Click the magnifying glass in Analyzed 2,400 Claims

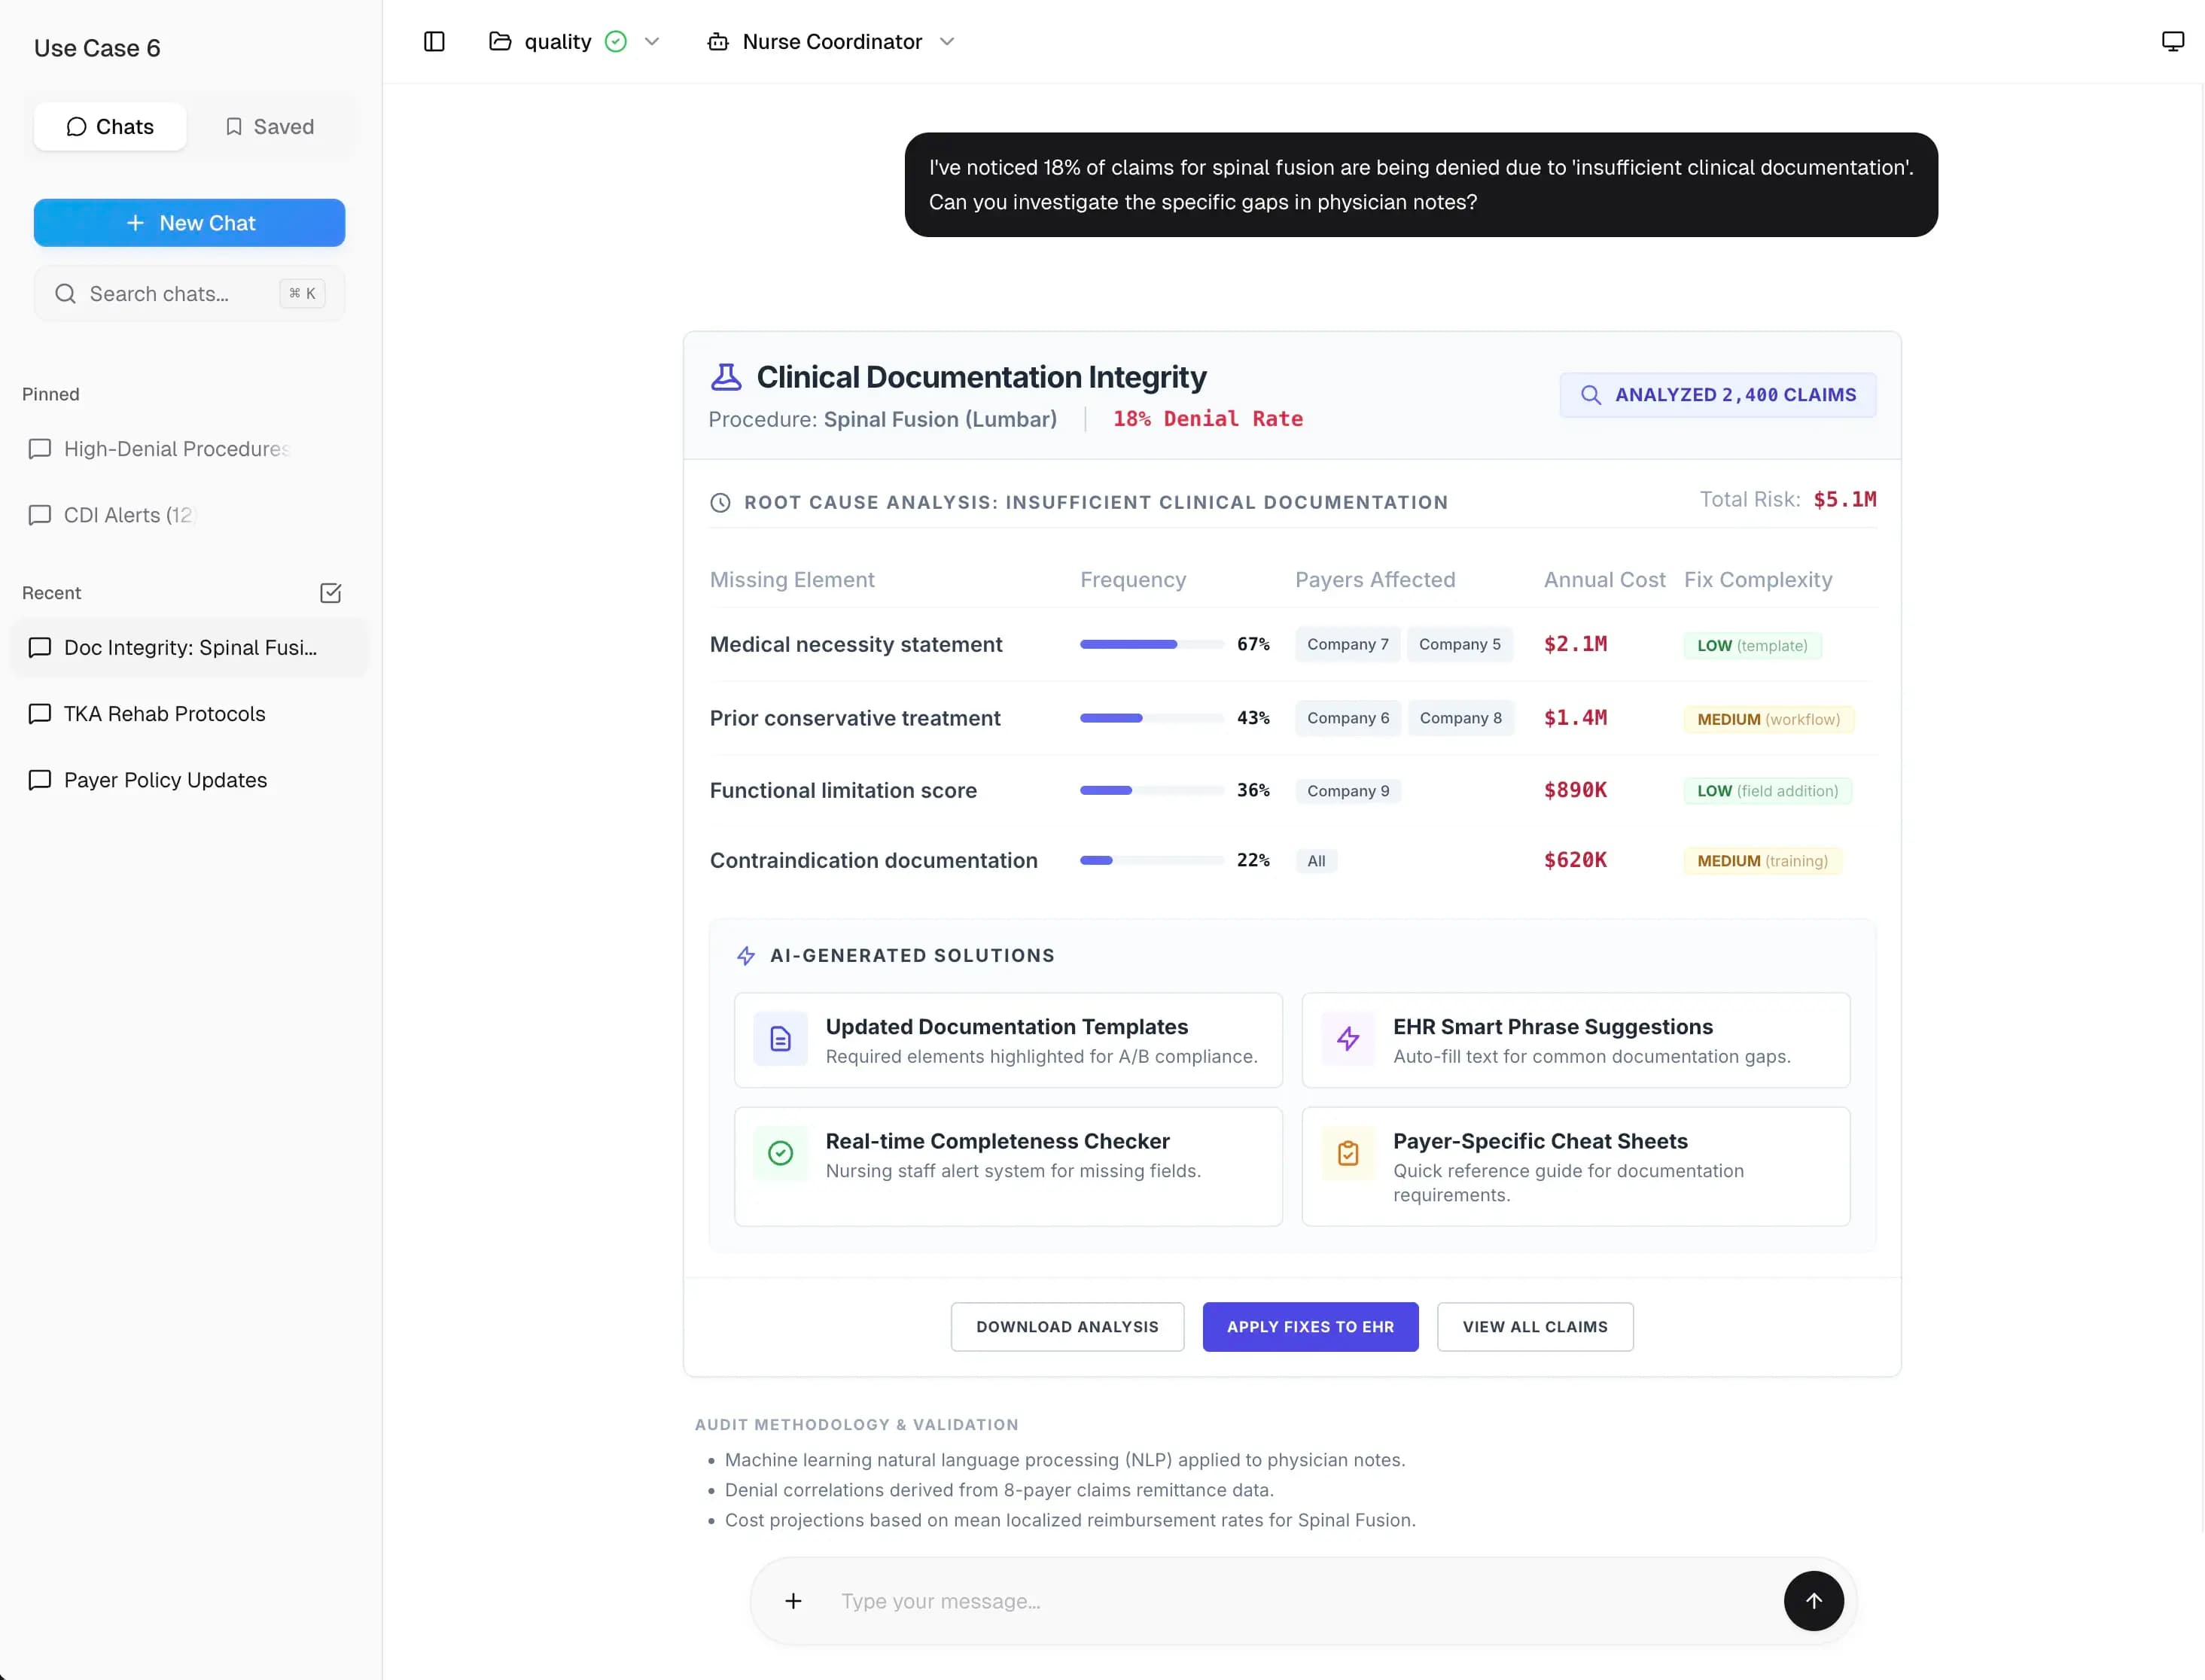(x=1591, y=394)
